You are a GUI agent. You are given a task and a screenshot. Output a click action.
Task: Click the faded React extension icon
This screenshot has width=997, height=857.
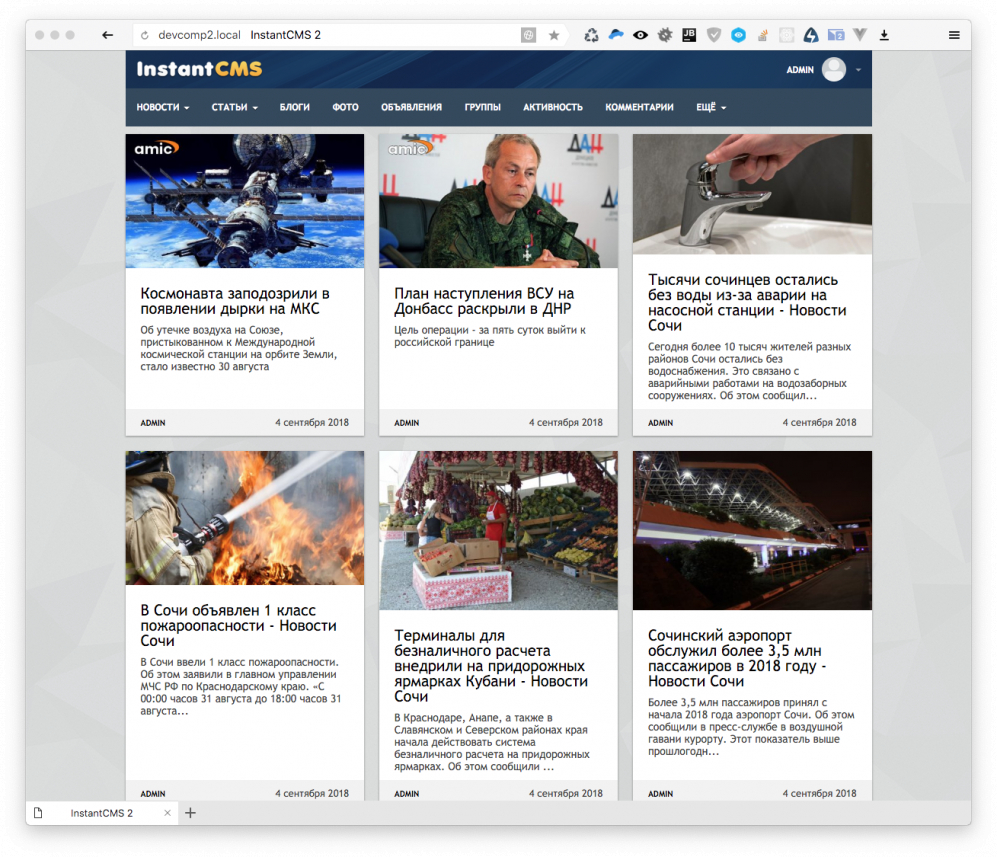pos(787,36)
